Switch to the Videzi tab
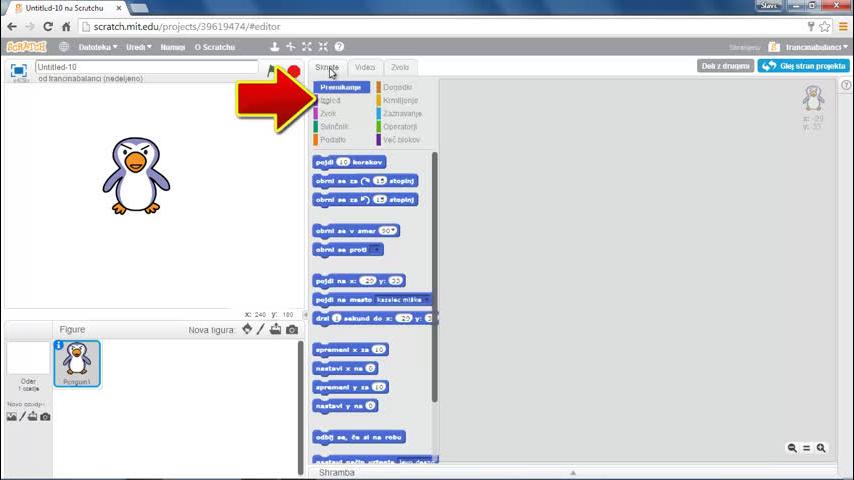The height and width of the screenshot is (480, 854). coord(365,67)
